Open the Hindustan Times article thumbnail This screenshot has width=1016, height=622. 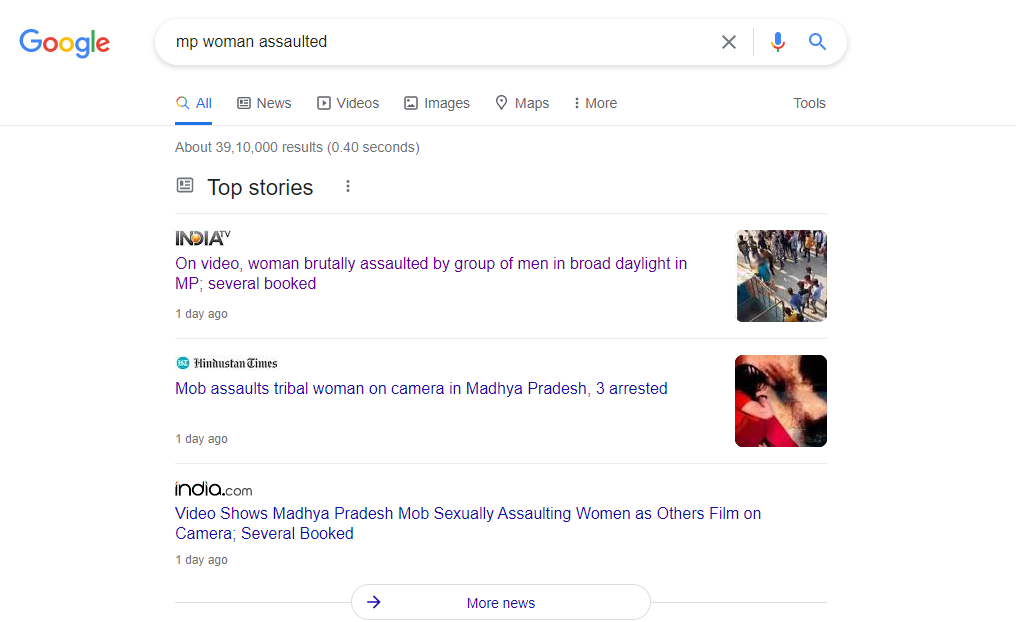[781, 401]
